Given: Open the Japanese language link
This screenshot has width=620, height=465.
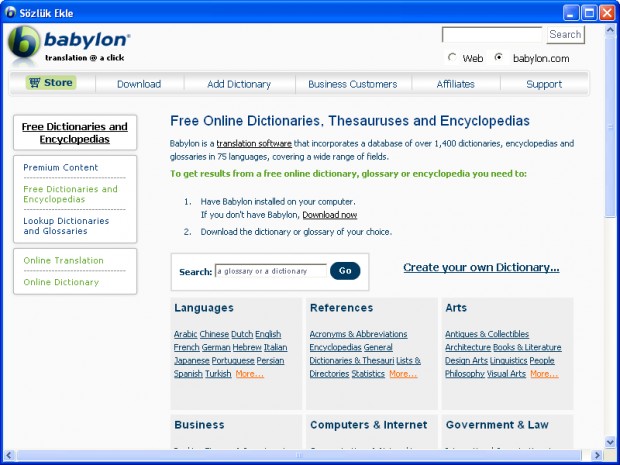Looking at the screenshot, I should (192, 361).
